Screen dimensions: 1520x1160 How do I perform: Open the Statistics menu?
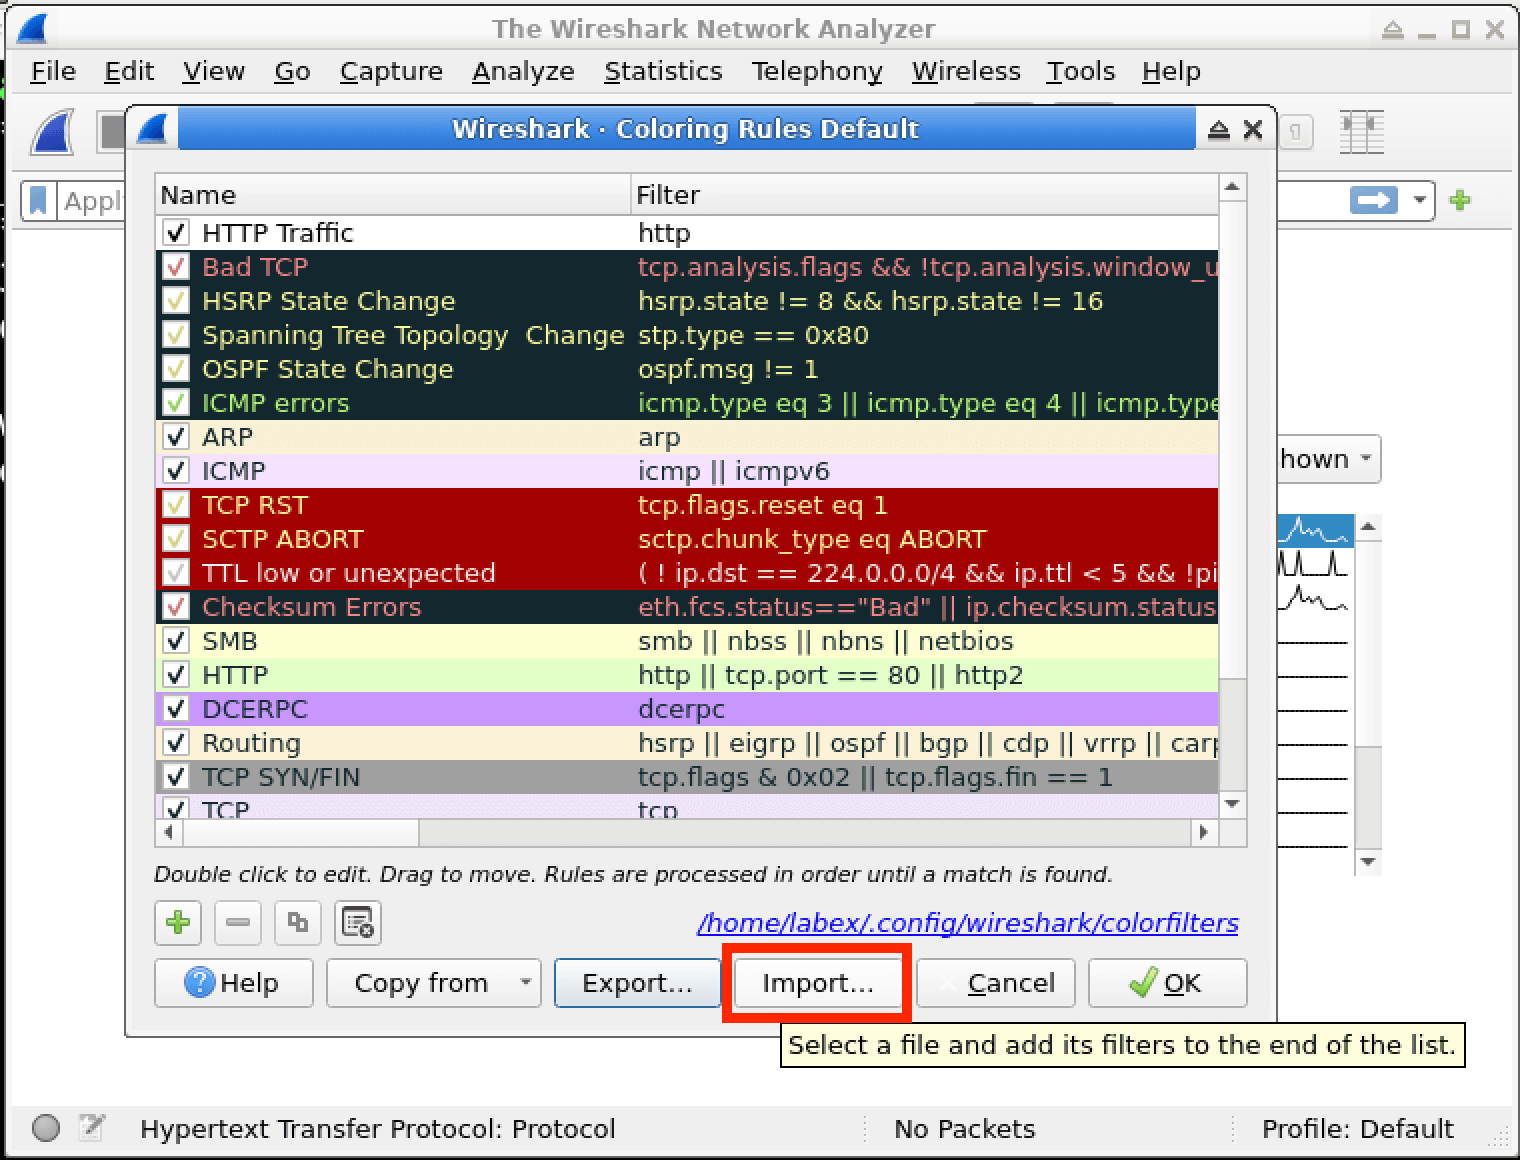click(x=662, y=71)
